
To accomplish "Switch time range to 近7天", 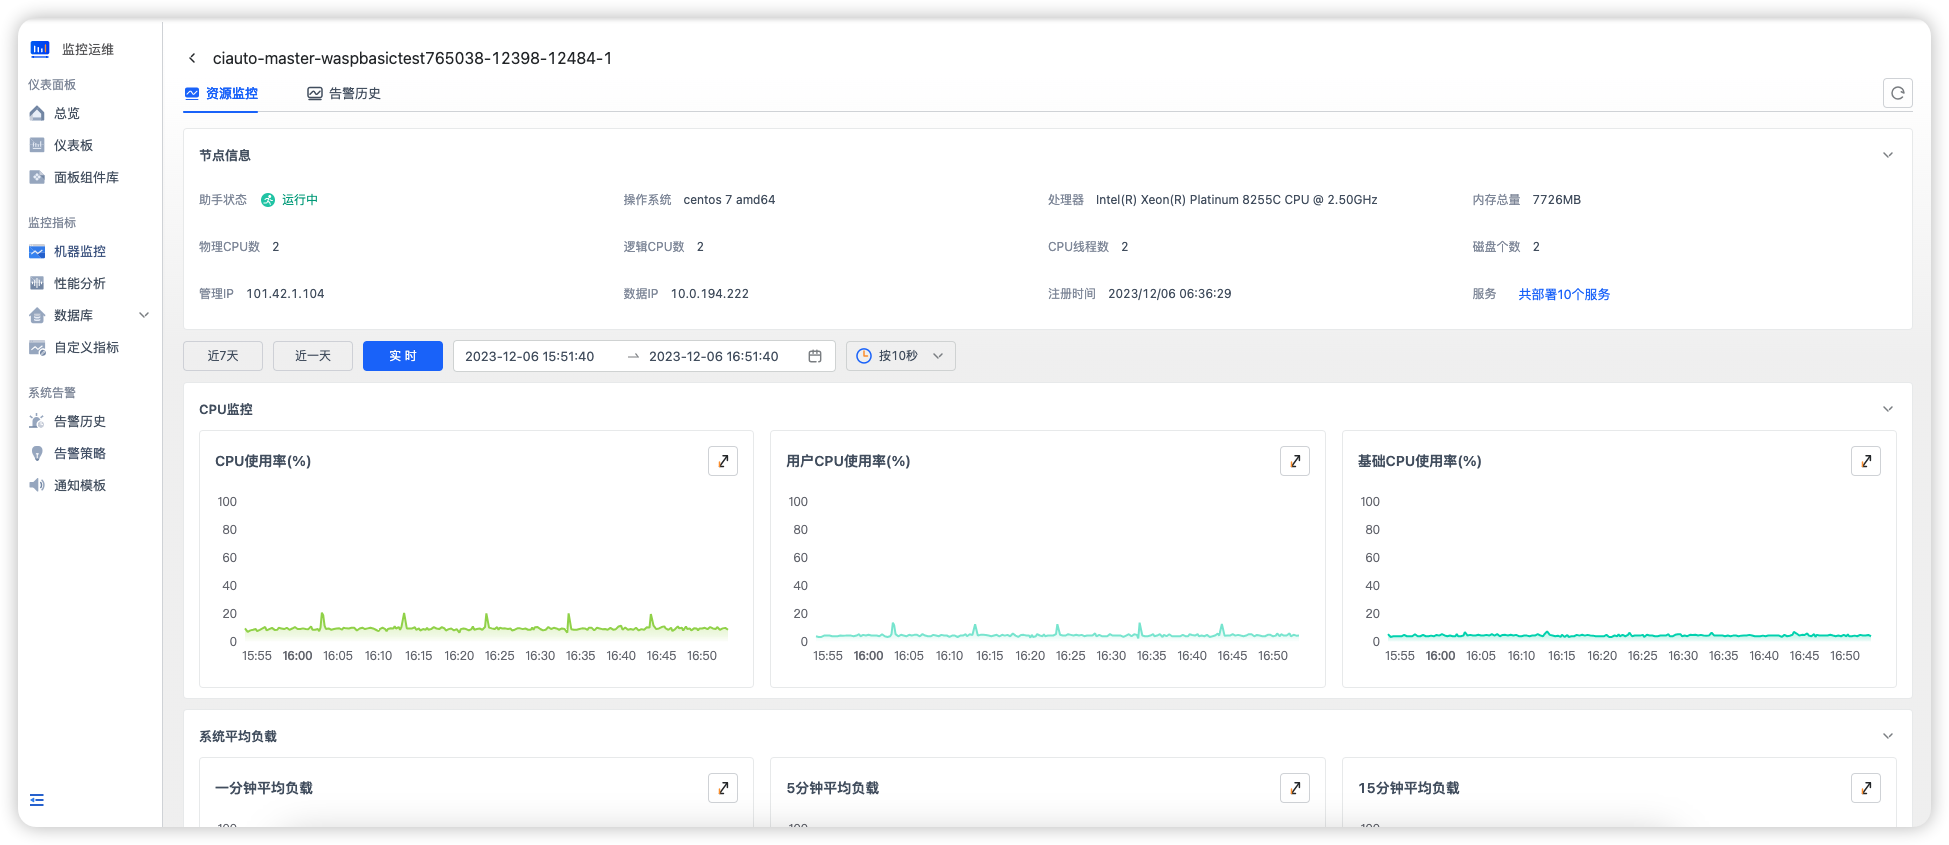I will tap(223, 356).
